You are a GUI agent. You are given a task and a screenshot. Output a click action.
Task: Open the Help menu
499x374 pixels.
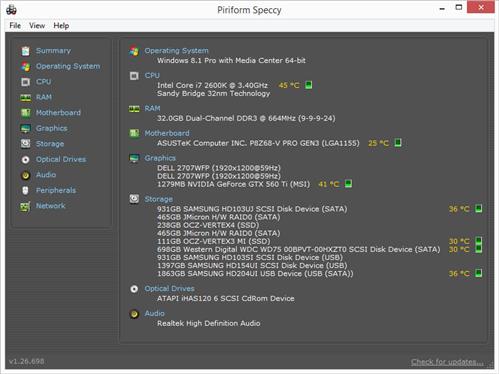(61, 26)
